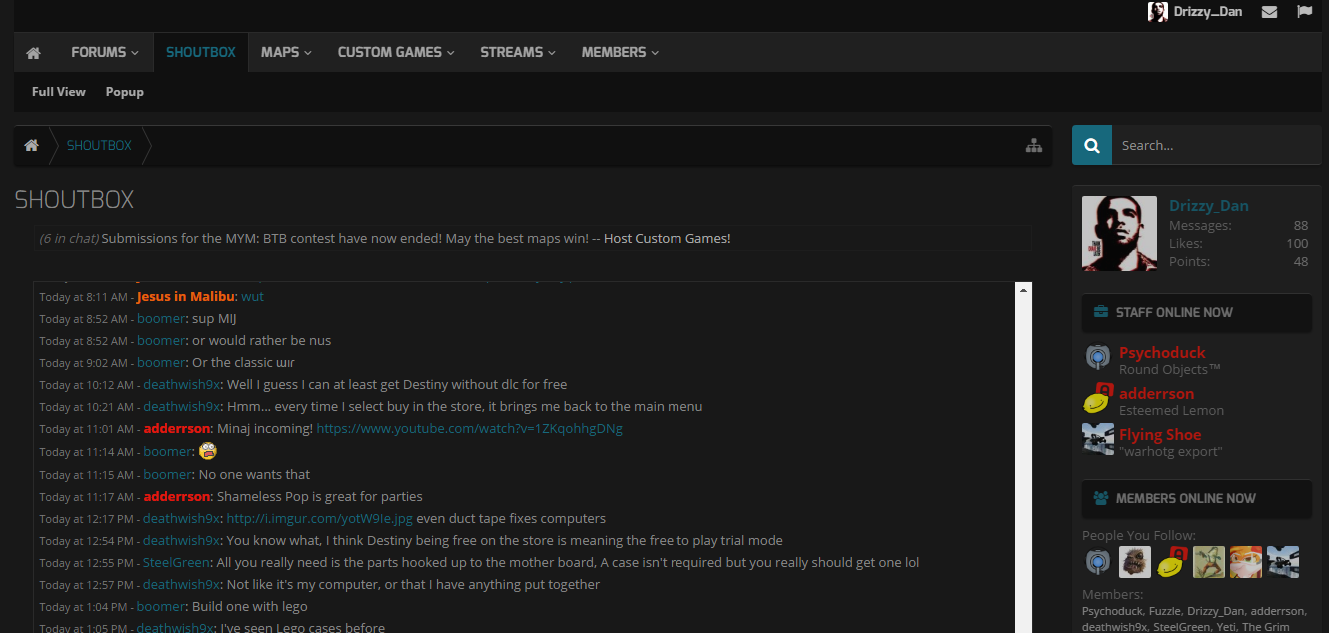
Task: Open the Popup shoutbox view
Action: click(x=125, y=92)
